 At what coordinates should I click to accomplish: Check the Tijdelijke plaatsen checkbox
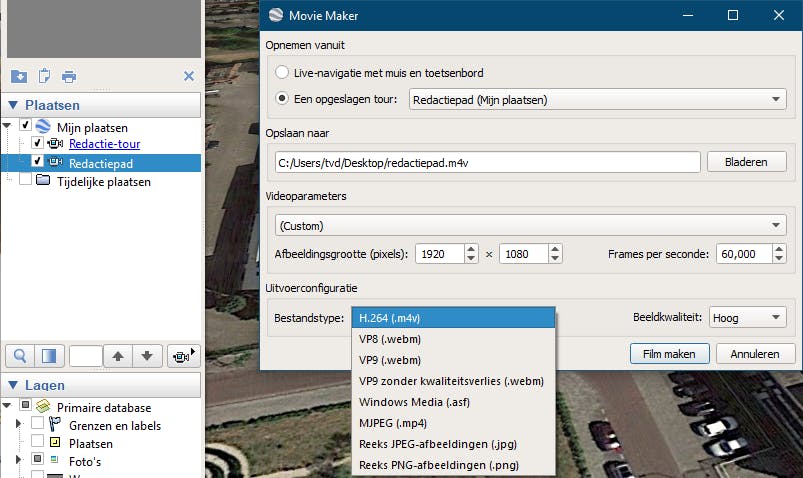tap(26, 180)
